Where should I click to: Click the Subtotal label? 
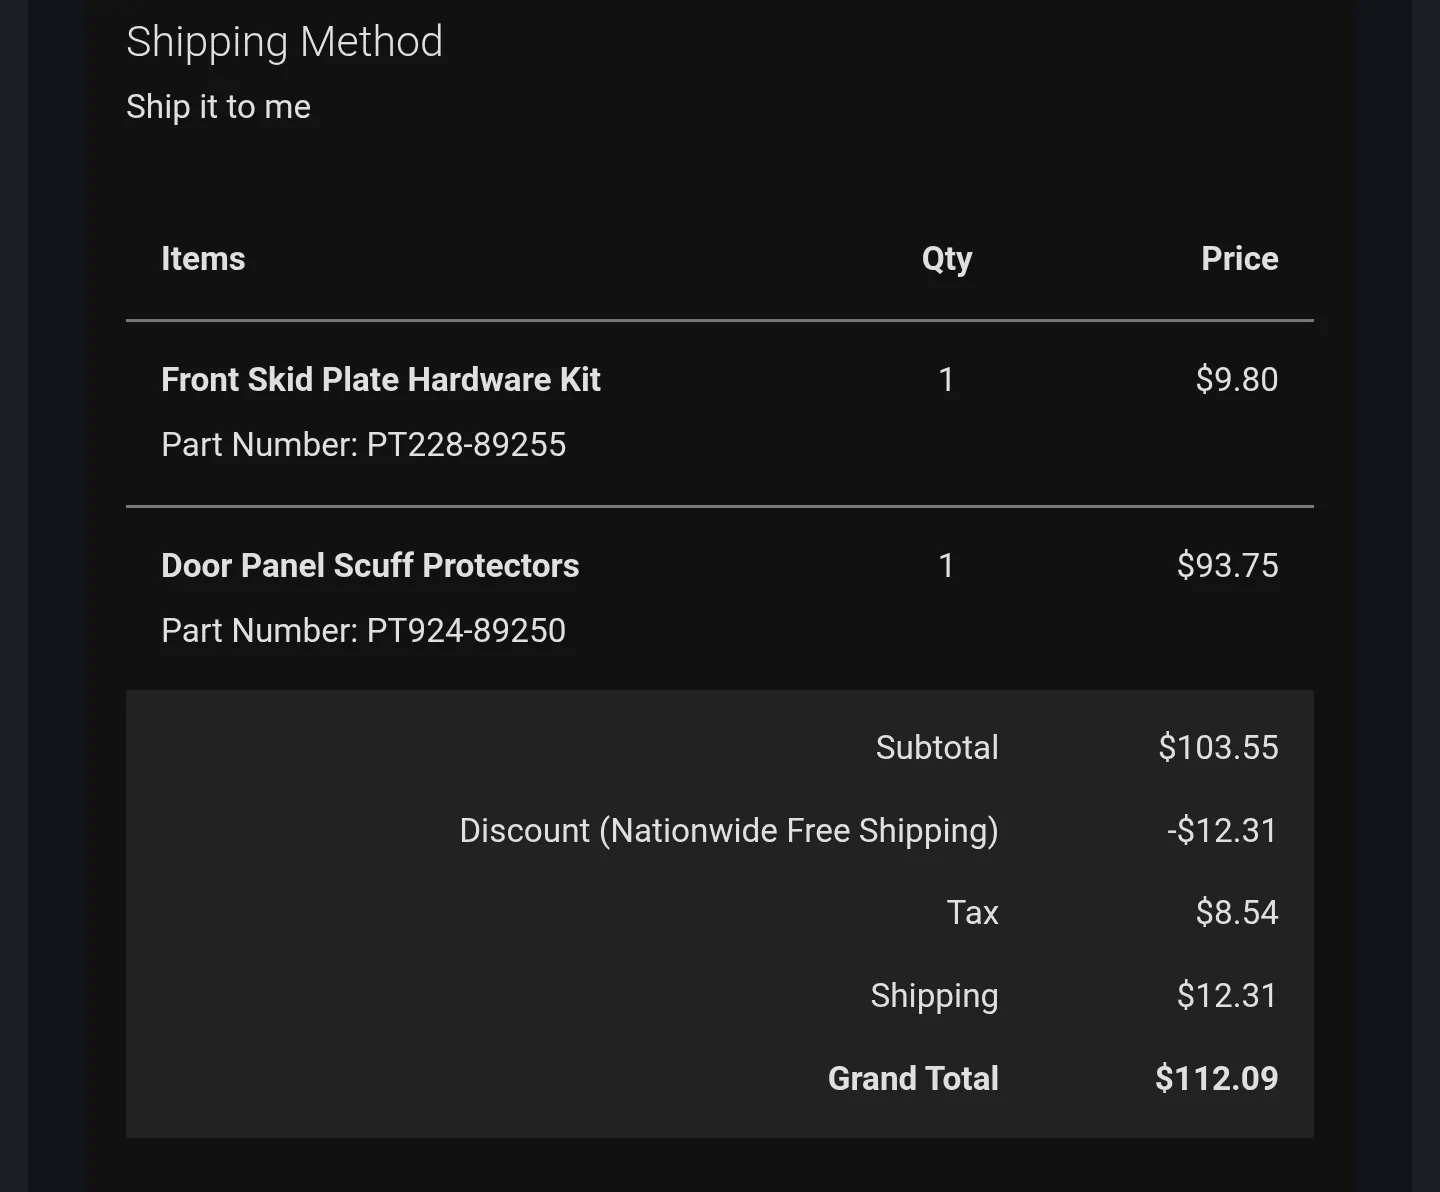click(x=937, y=748)
